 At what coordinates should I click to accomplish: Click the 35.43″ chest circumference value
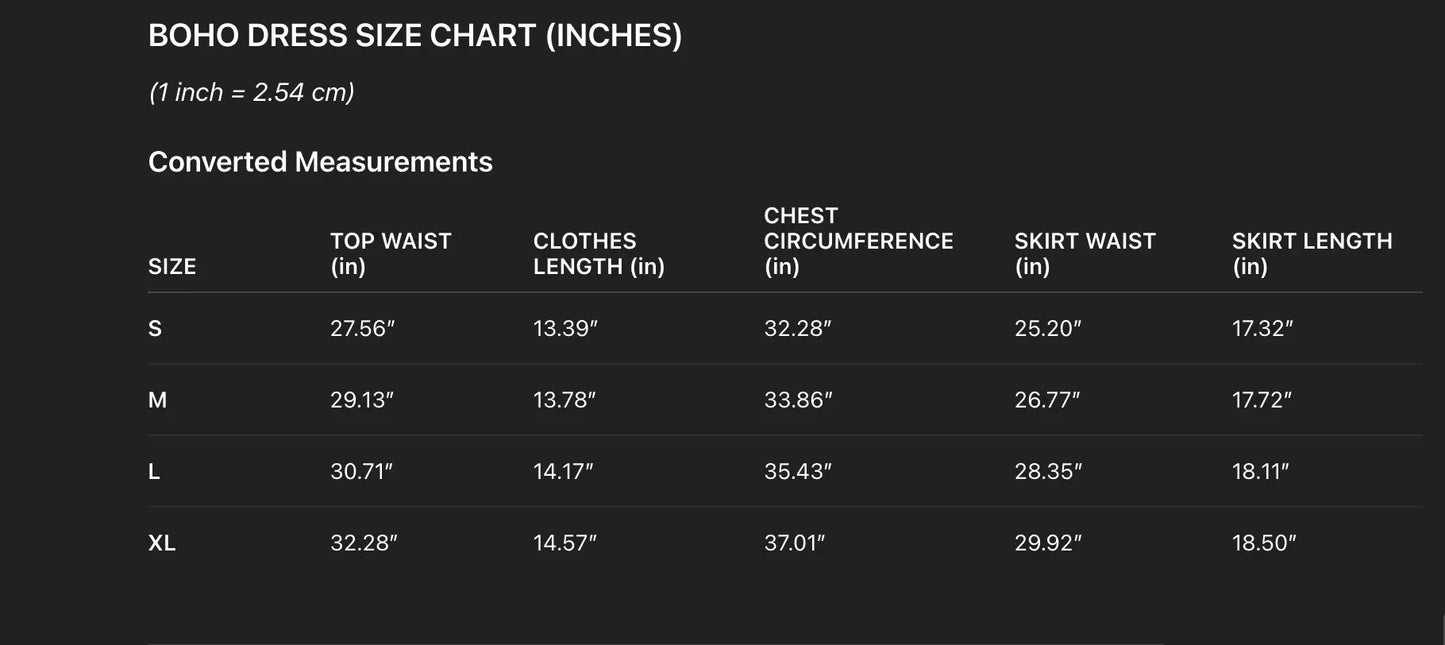click(x=798, y=472)
